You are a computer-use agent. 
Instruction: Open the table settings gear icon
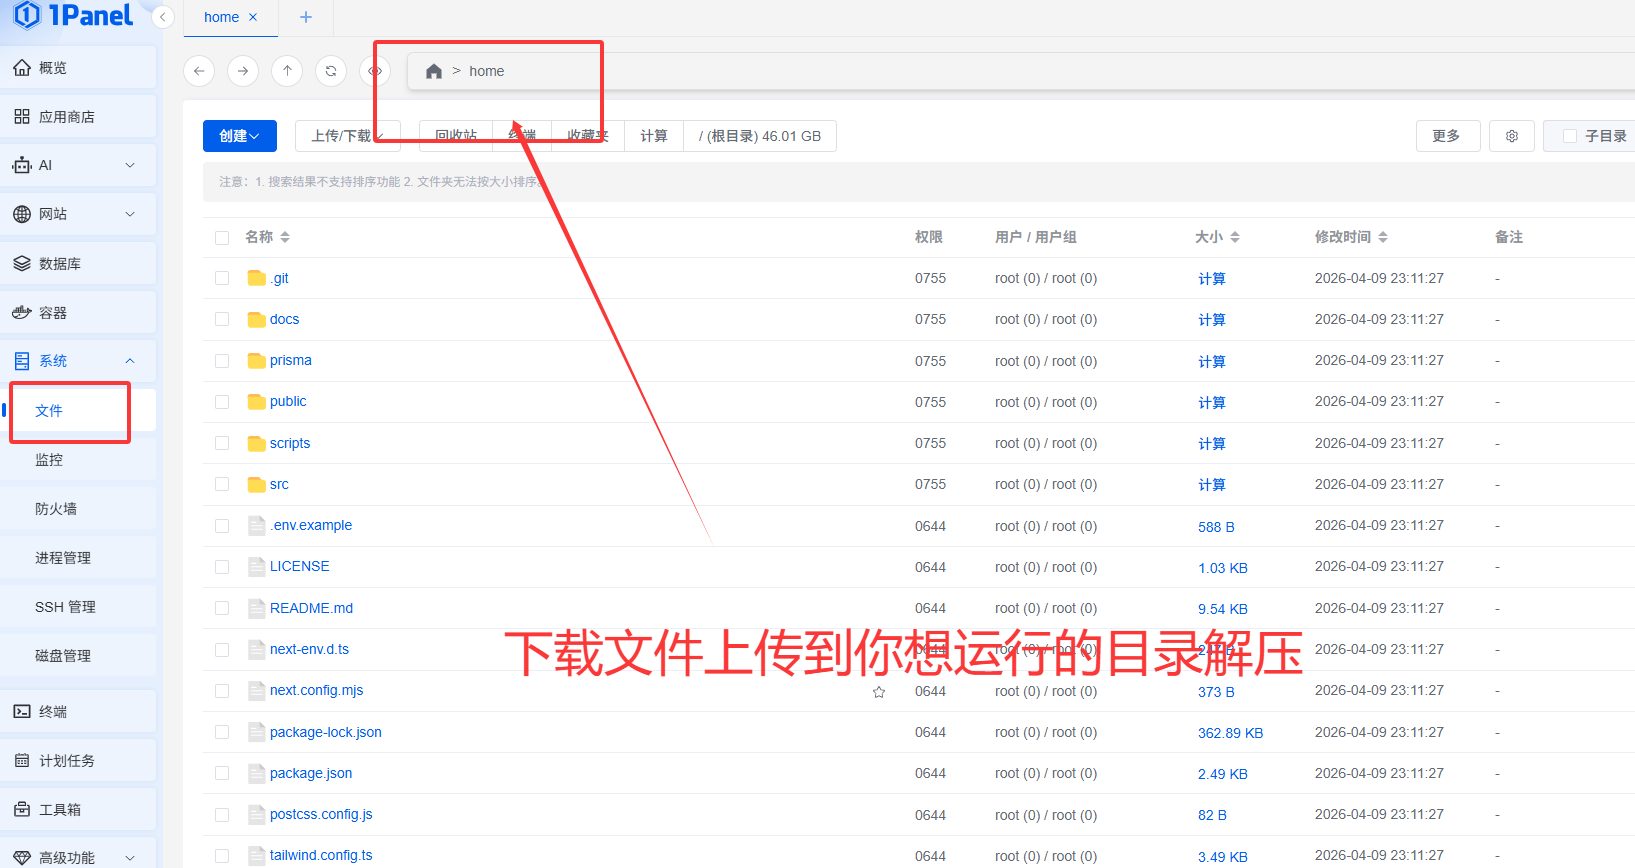pos(1512,136)
